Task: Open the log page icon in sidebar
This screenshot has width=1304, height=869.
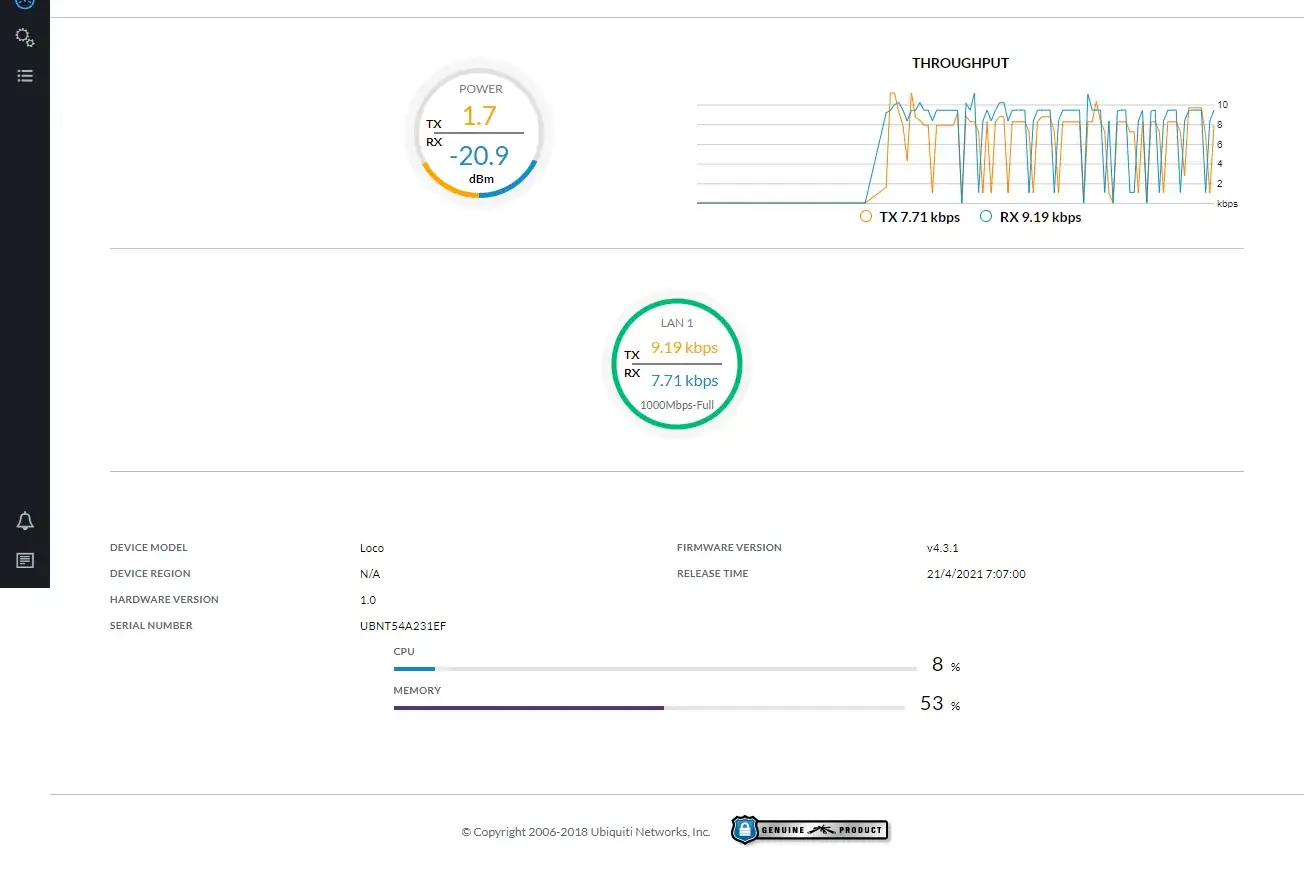Action: point(25,560)
